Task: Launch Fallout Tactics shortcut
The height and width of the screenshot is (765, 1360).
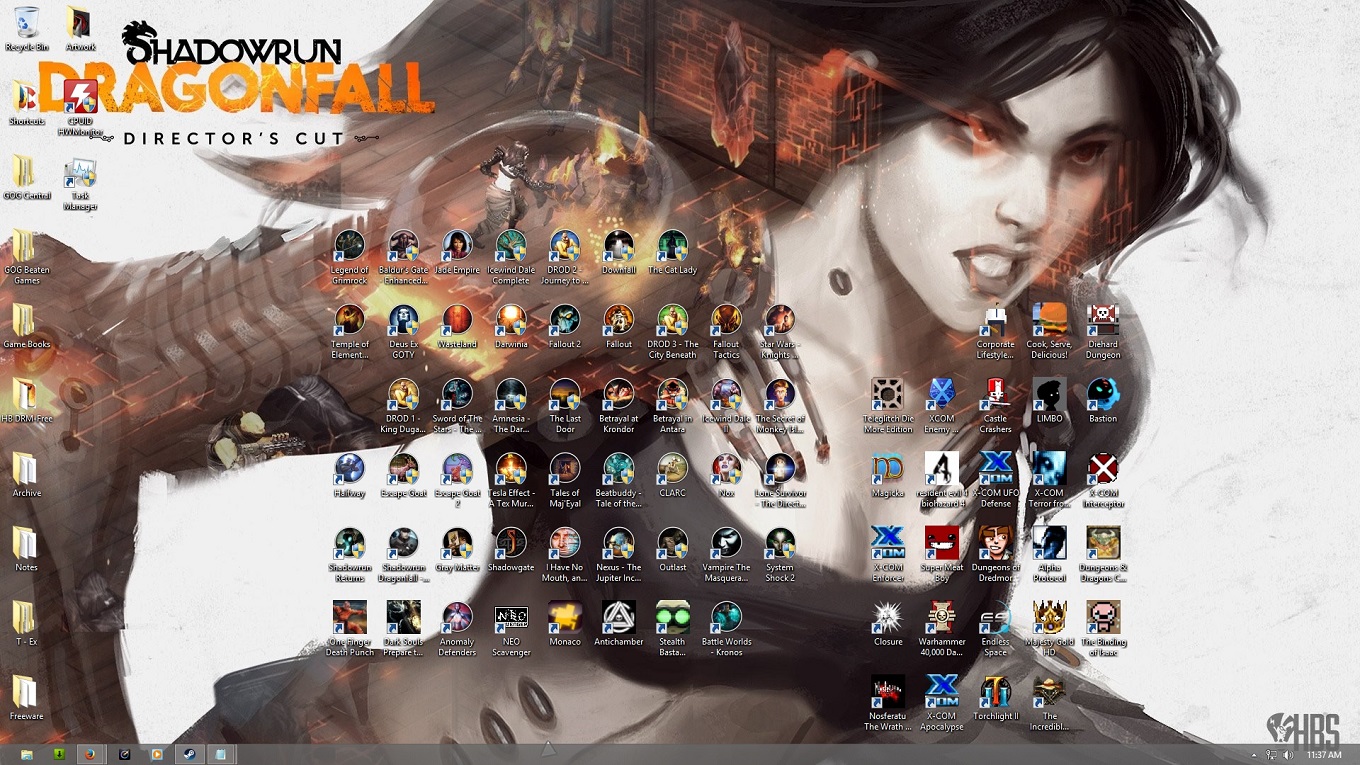Action: click(x=727, y=332)
